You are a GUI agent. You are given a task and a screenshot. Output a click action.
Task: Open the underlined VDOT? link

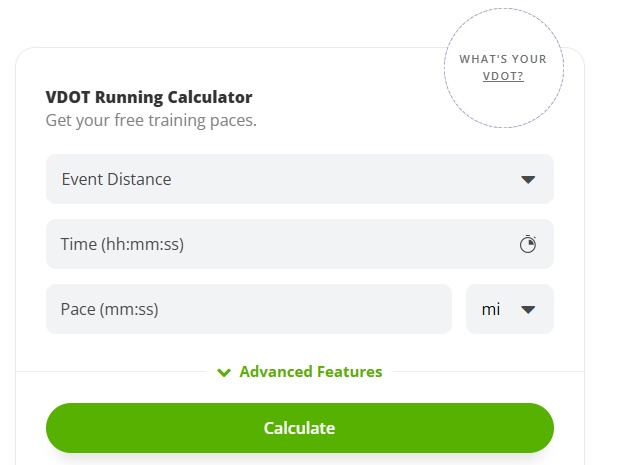(503, 76)
